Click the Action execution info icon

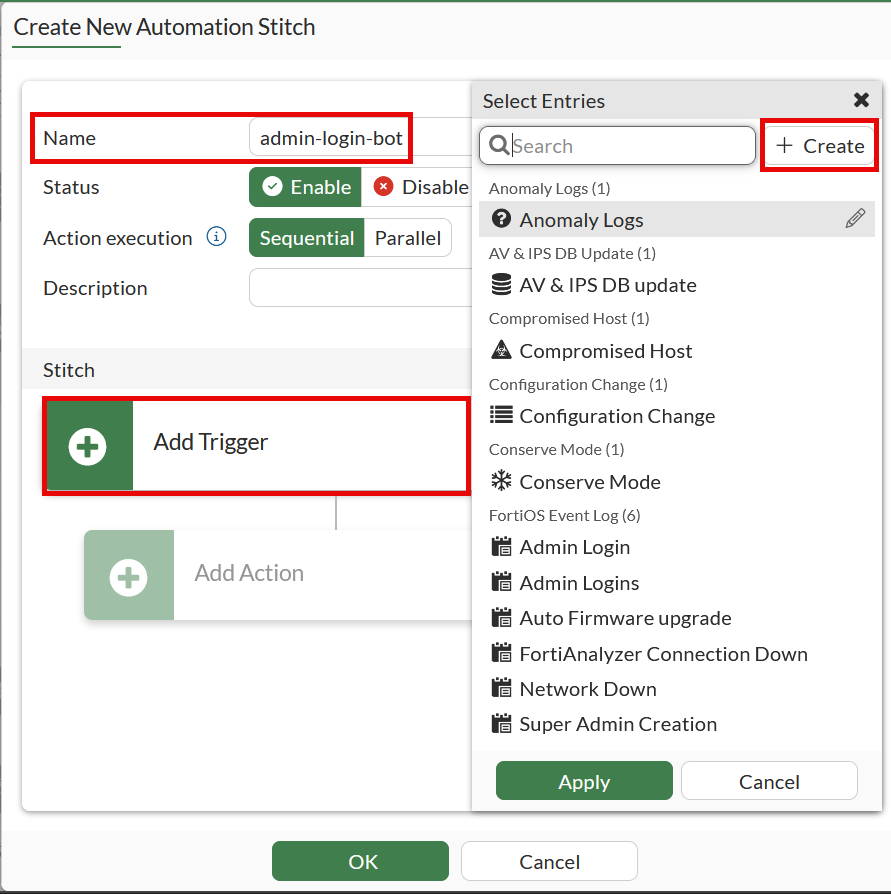(x=216, y=238)
